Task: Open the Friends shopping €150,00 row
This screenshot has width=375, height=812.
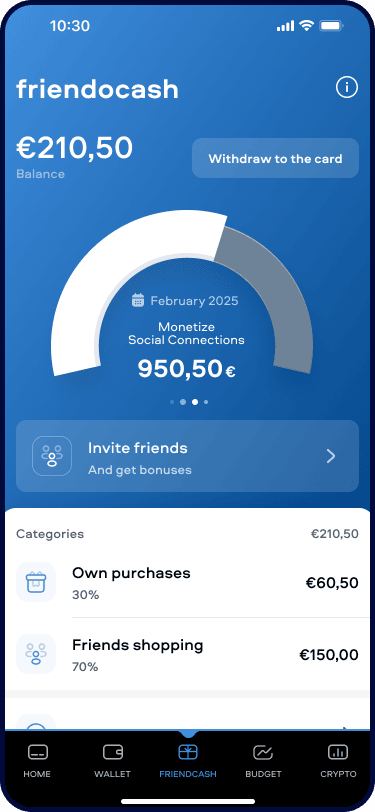Action: (188, 655)
